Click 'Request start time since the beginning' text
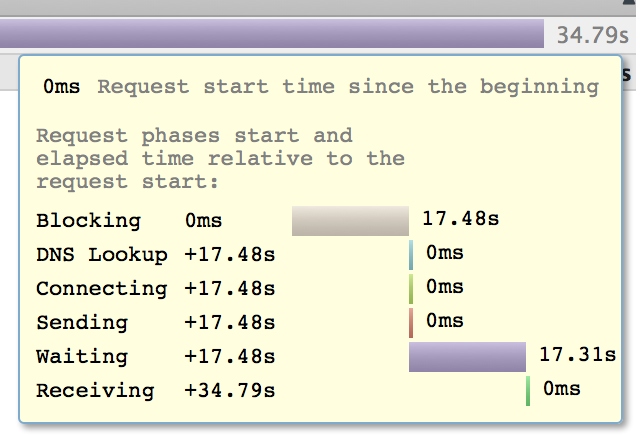636x442 pixels. click(x=348, y=87)
